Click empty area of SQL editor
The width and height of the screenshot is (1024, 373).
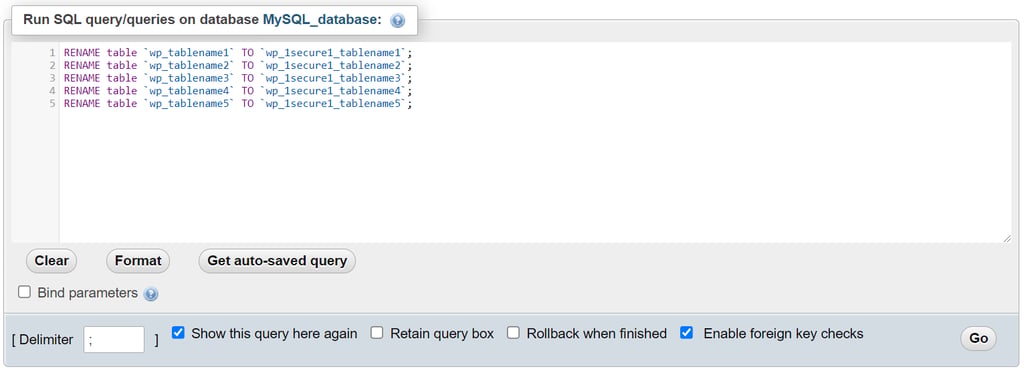click(536, 176)
